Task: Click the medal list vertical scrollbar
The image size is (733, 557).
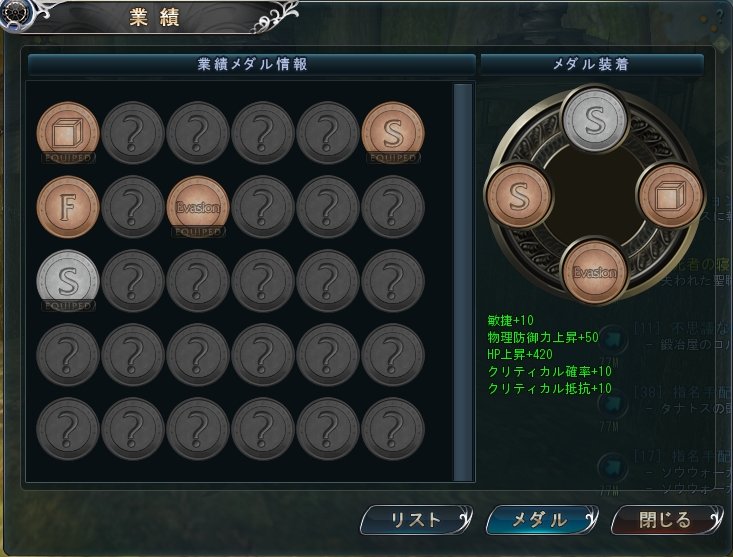Action: click(463, 282)
